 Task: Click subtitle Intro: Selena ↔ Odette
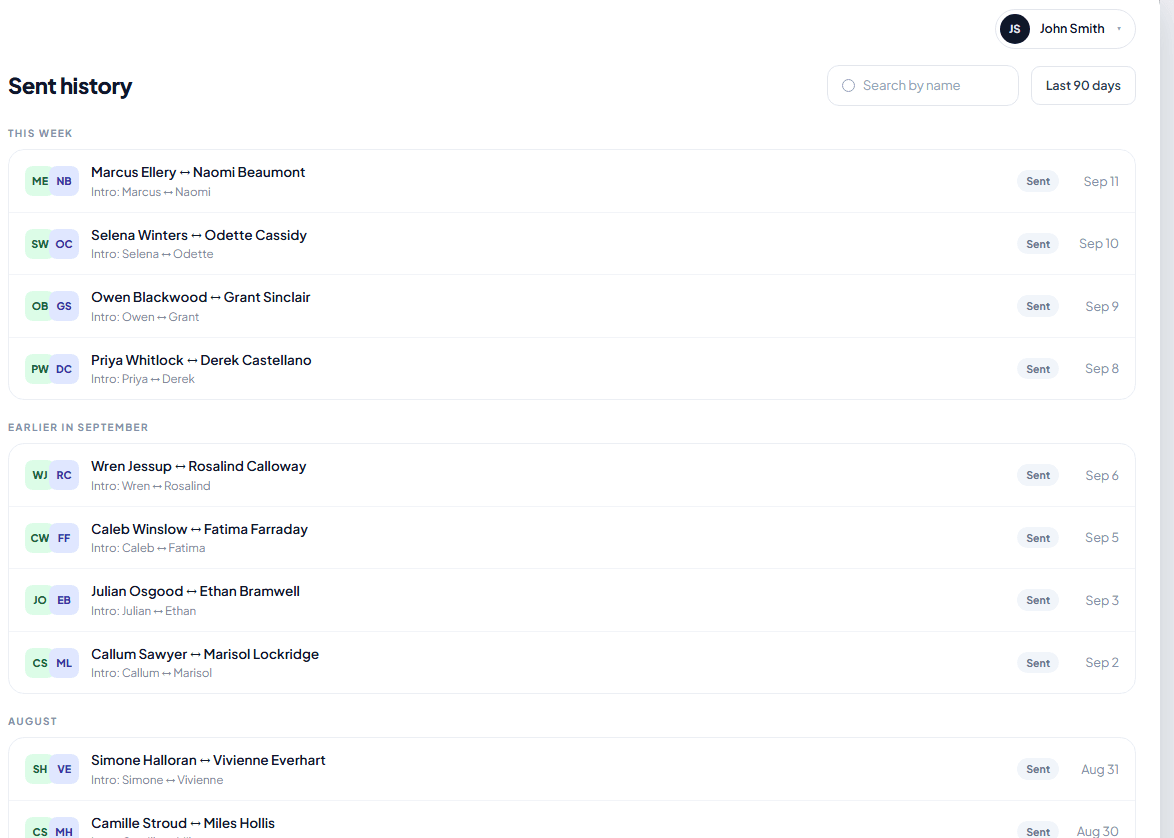click(152, 254)
